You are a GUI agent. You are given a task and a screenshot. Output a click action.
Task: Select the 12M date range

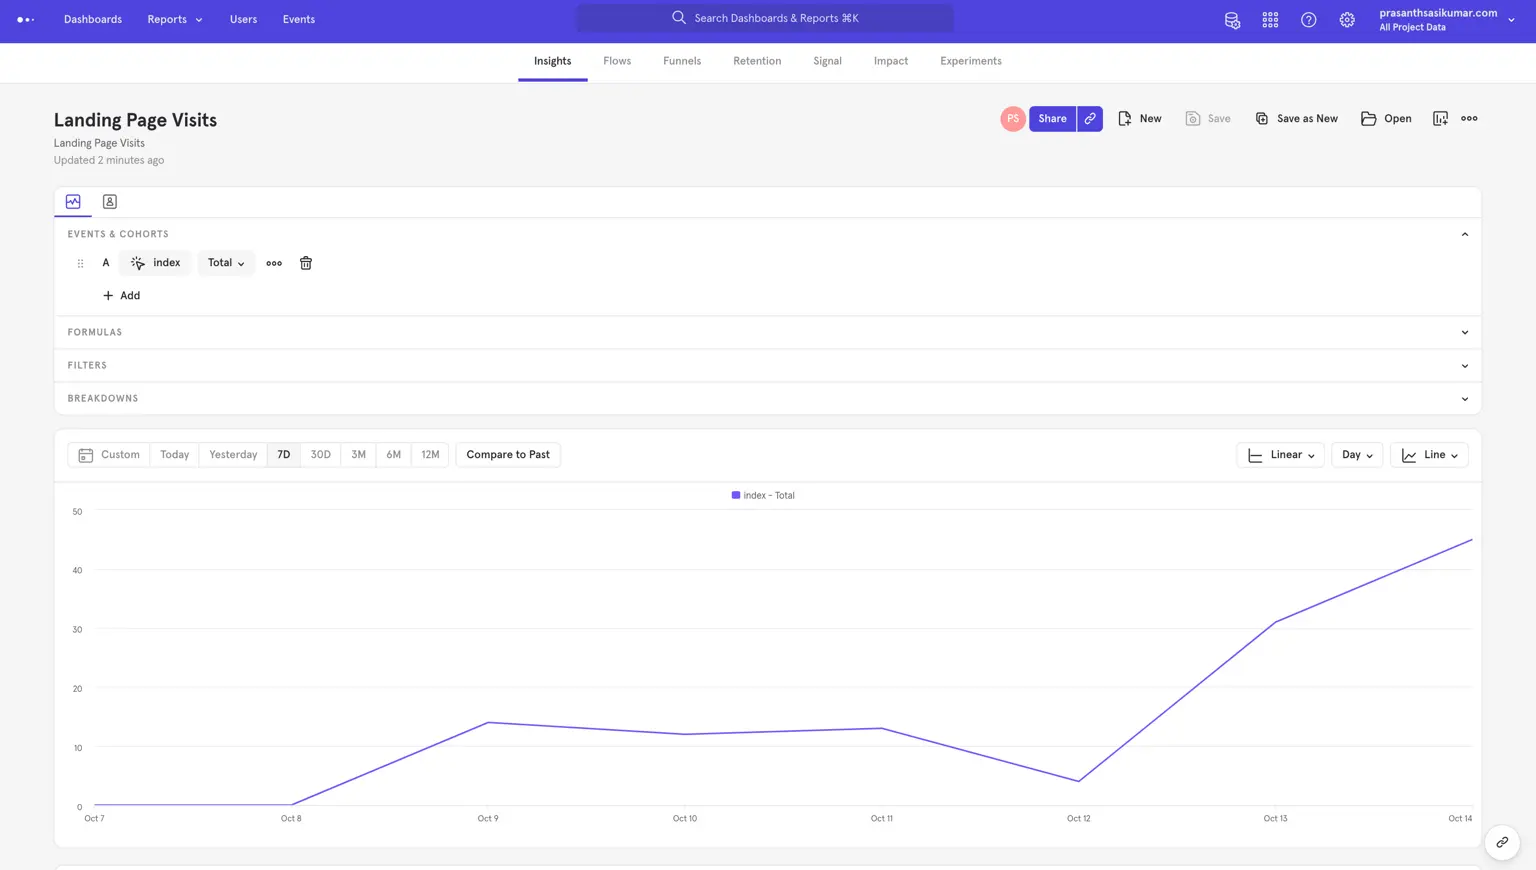point(430,455)
